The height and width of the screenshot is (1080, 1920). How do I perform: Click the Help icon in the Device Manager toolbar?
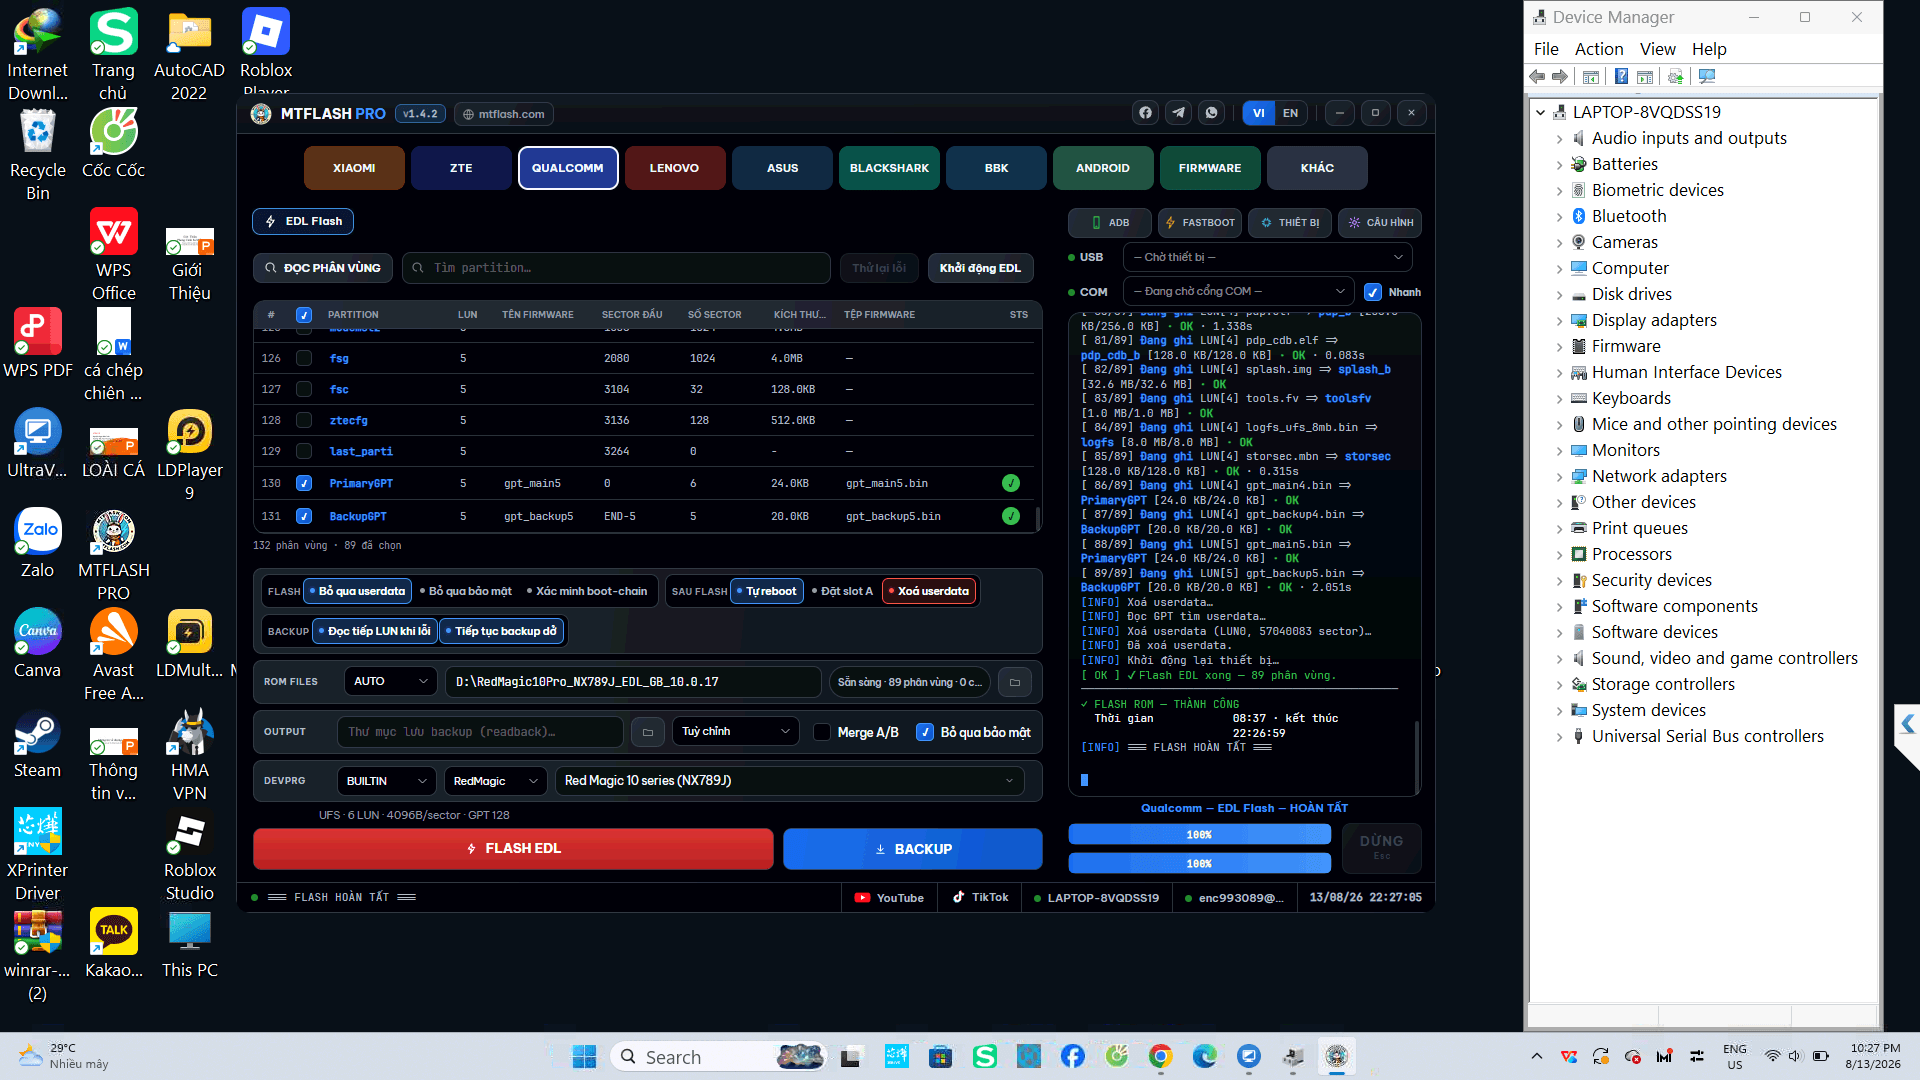point(1621,77)
